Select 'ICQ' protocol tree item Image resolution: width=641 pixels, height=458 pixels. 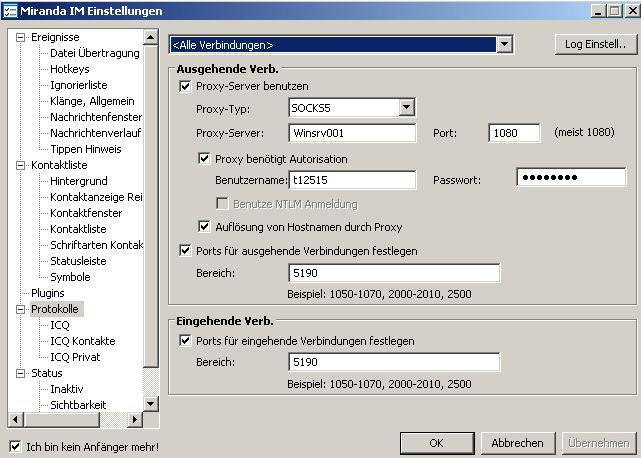[60, 325]
